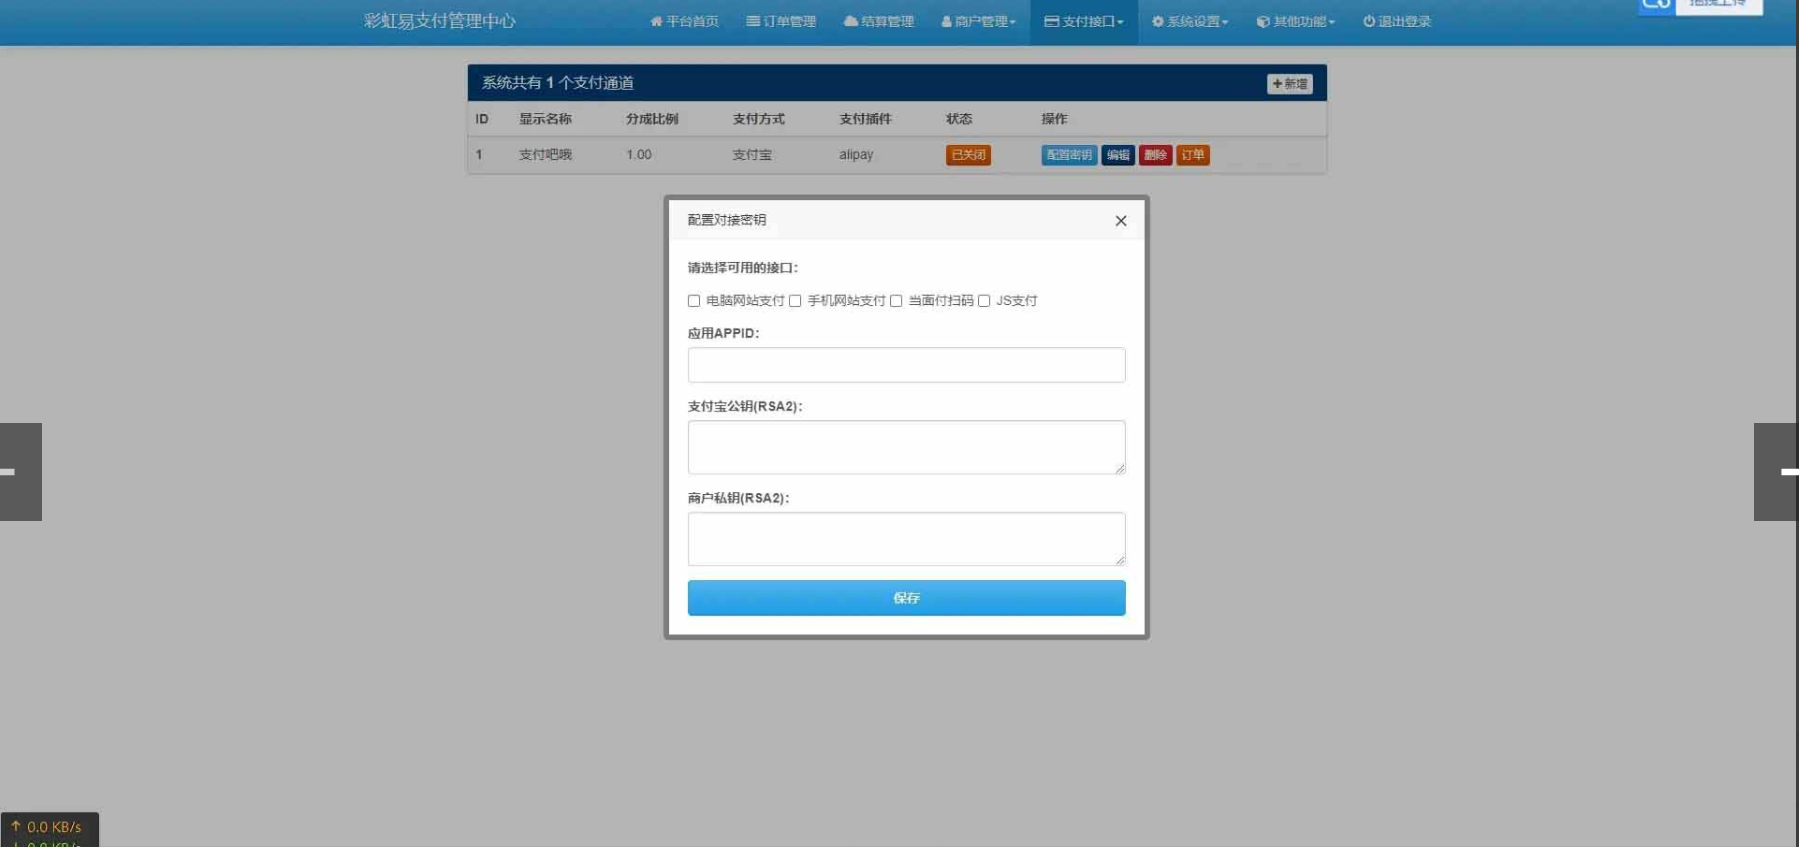This screenshot has width=1799, height=847.
Task: Click the 商户私钥(RSA2) text area
Action: pos(906,539)
